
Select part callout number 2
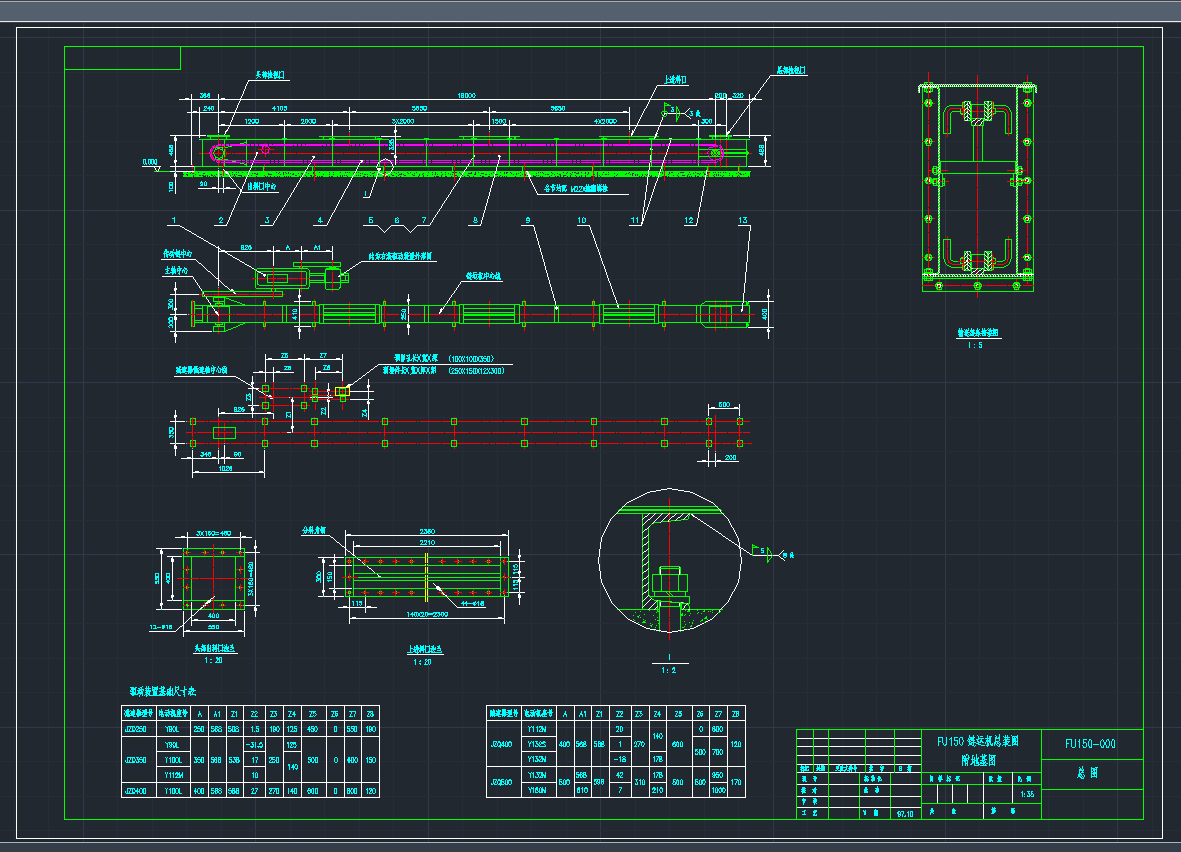tap(219, 220)
